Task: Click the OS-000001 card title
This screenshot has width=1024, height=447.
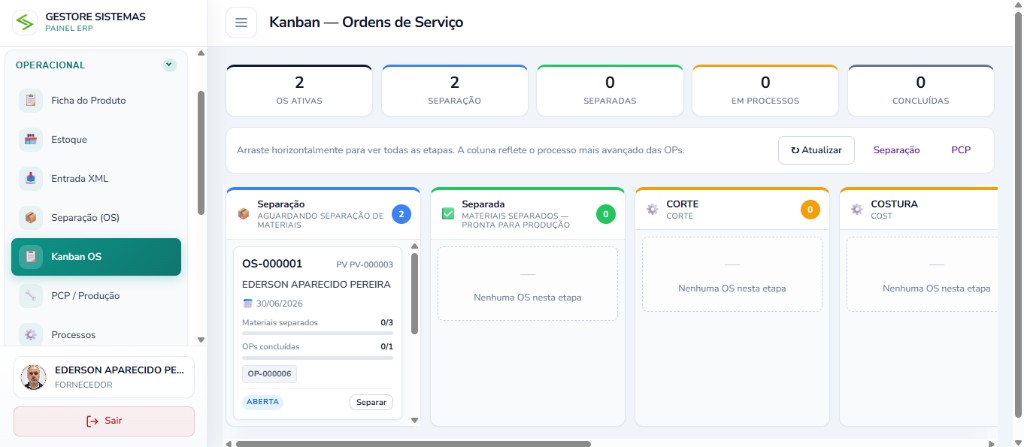Action: [x=272, y=264]
